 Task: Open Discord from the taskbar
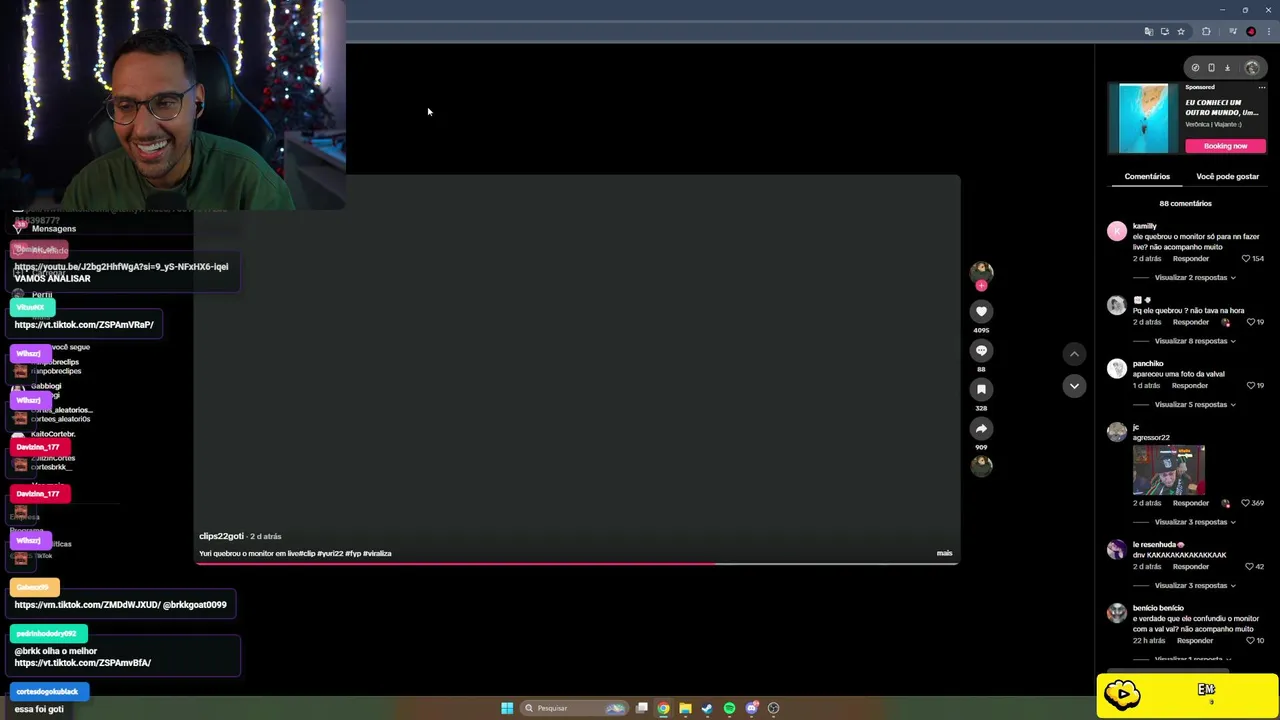(752, 708)
